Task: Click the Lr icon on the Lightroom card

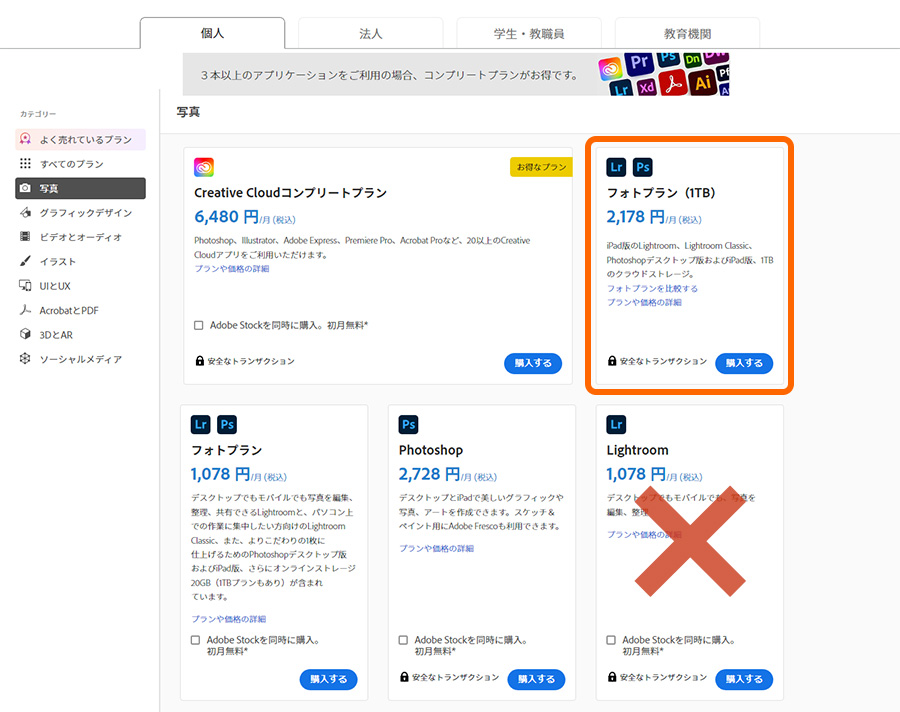Action: [616, 424]
